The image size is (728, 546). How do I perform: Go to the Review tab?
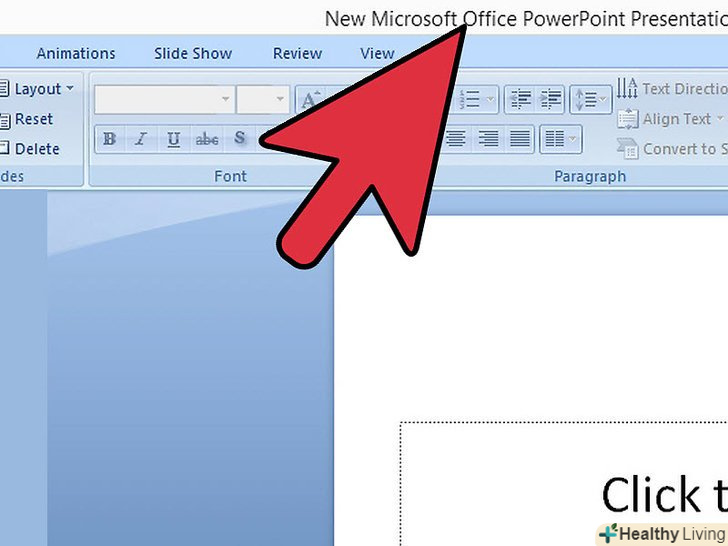coord(297,54)
